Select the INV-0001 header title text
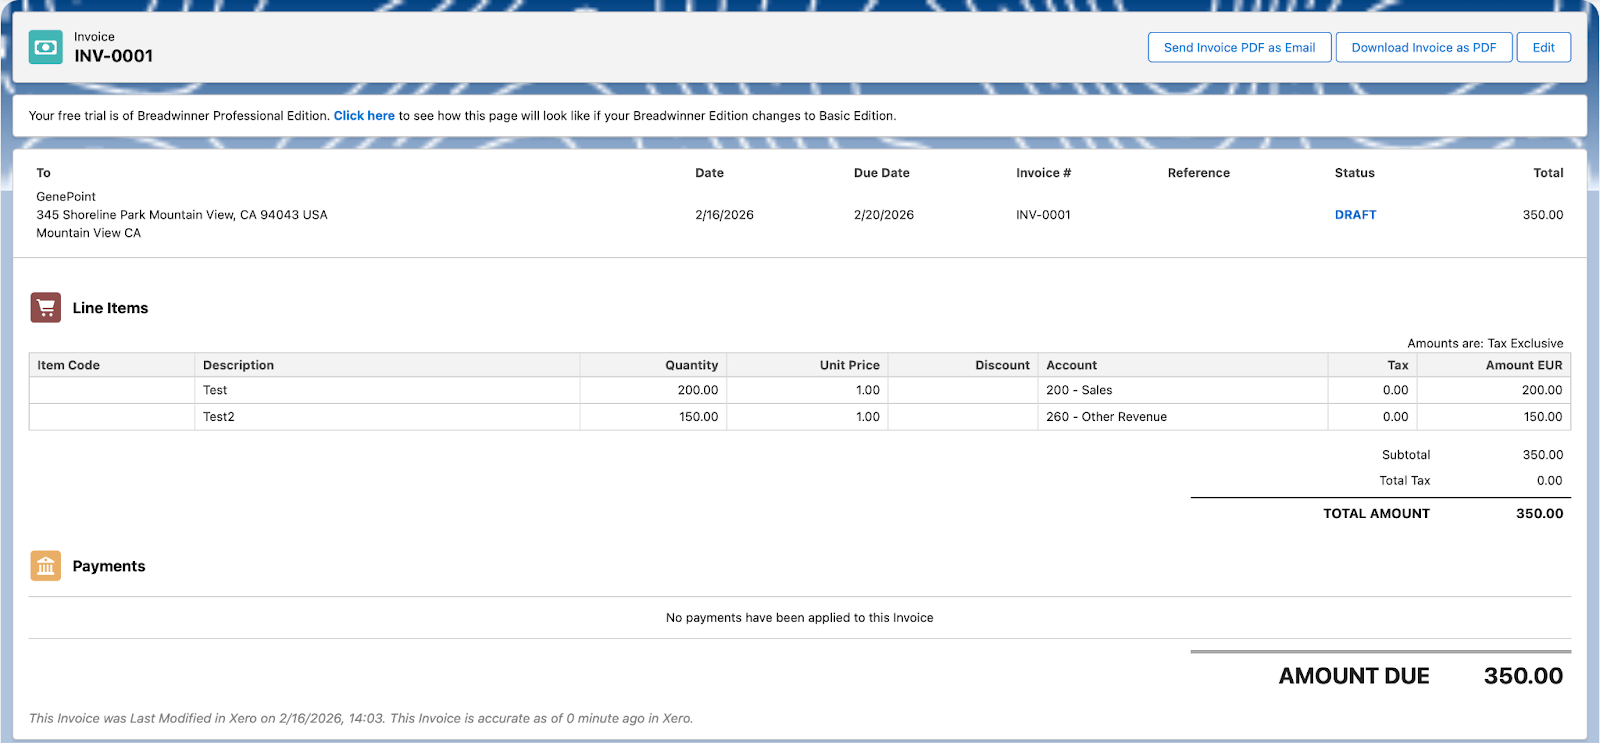Viewport: 1600px width, 743px height. [114, 56]
